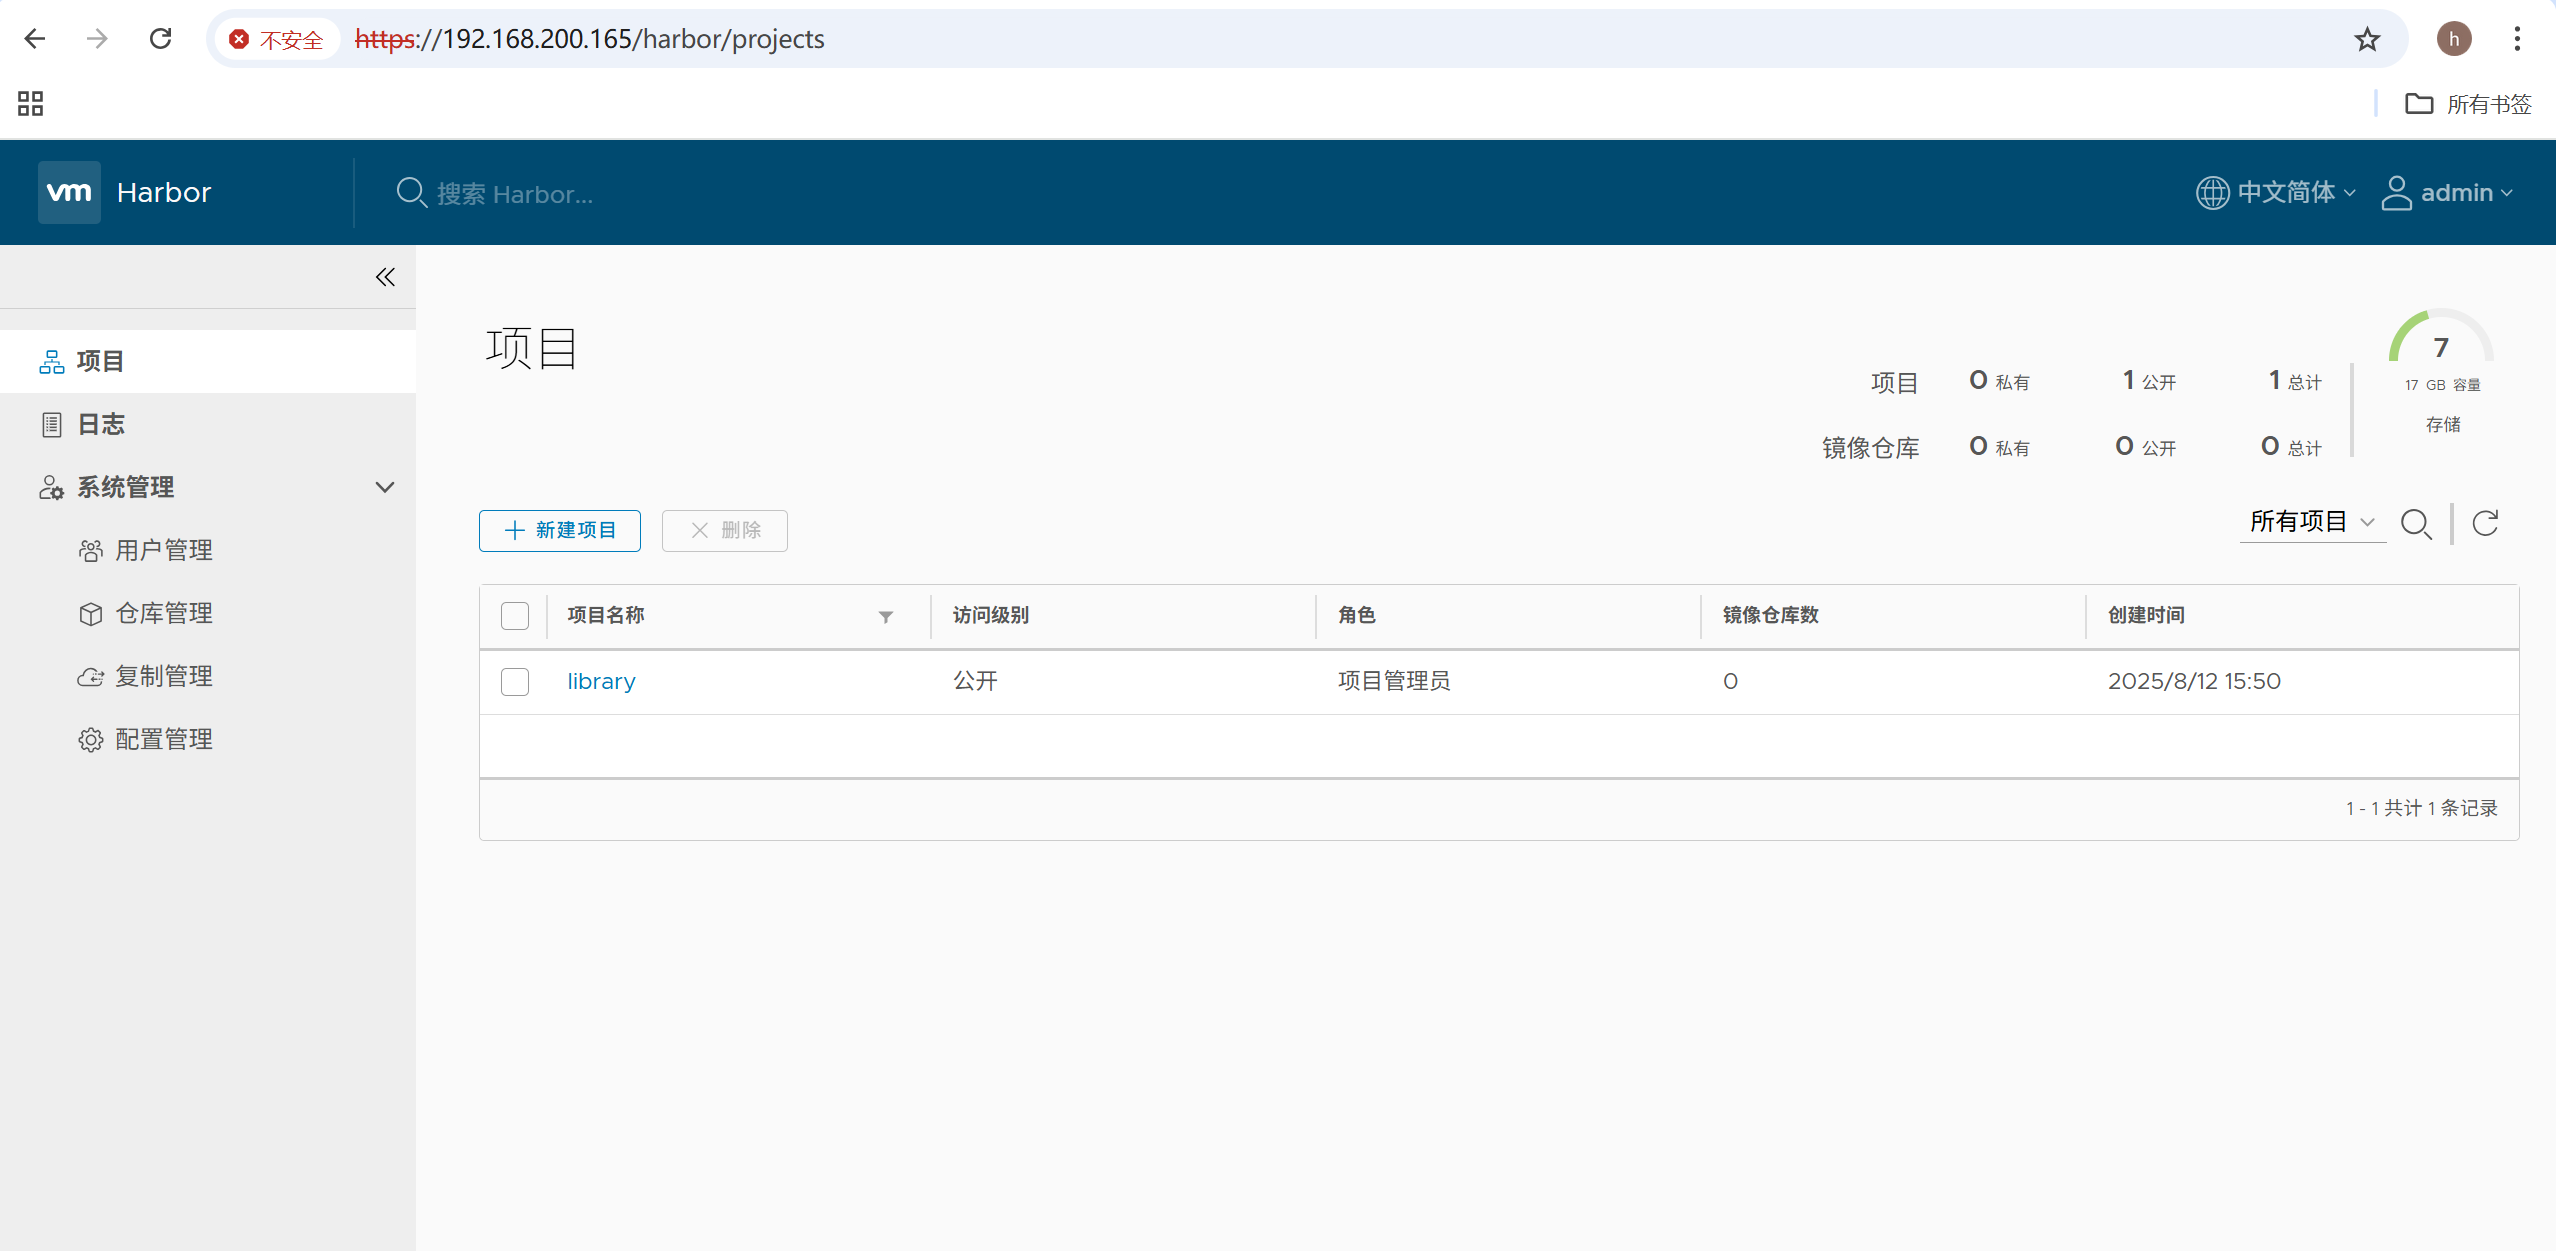
Task: Click the project name column filter icon
Action: pyautogui.click(x=885, y=616)
